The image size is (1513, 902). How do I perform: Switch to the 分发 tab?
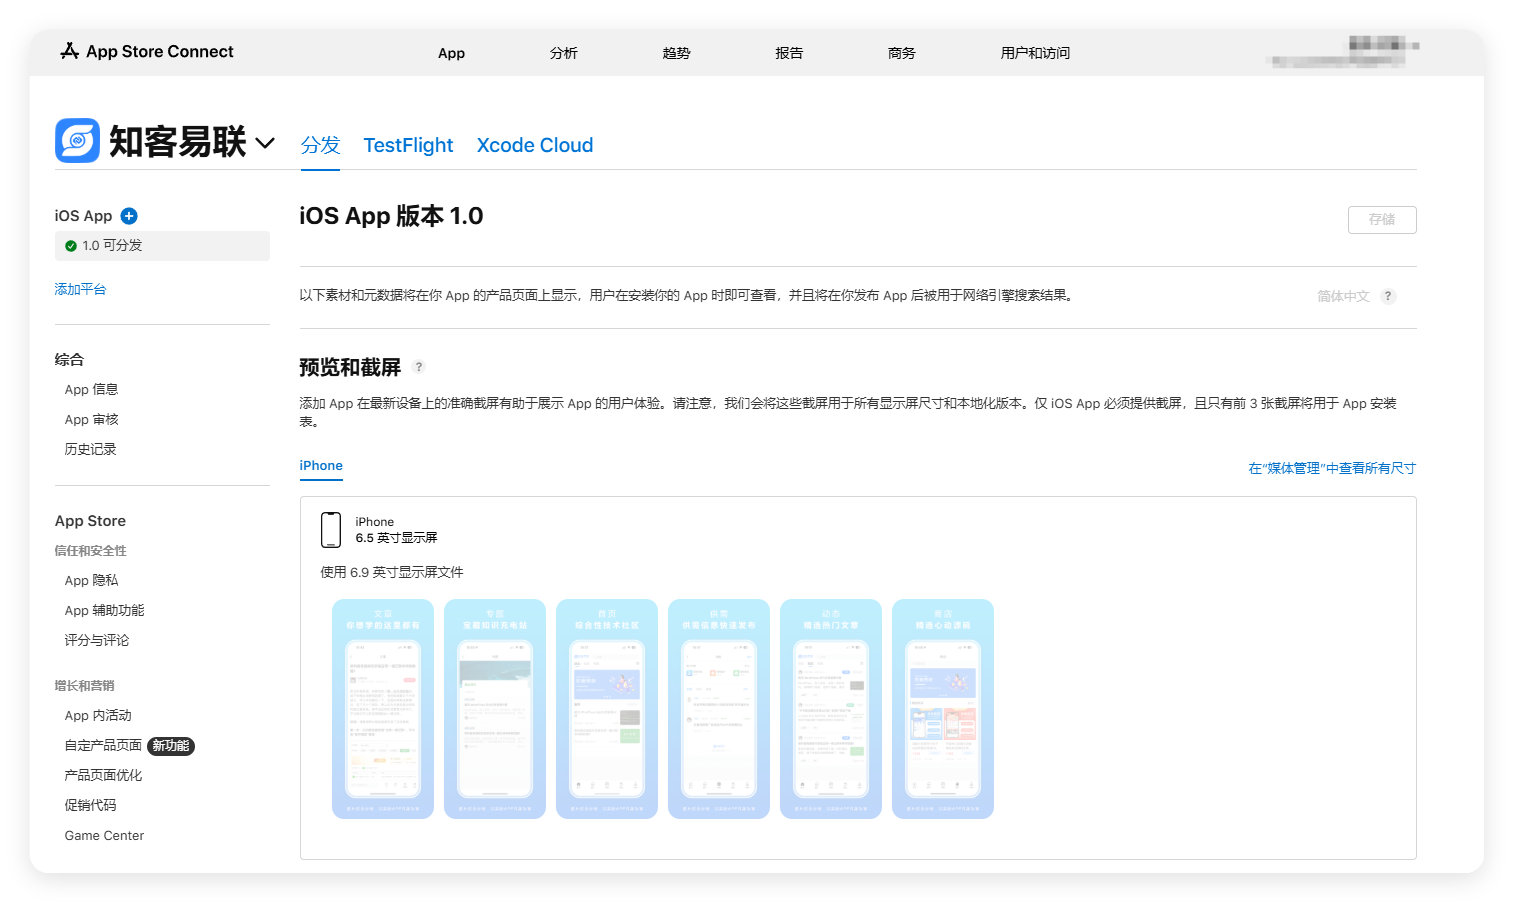320,145
